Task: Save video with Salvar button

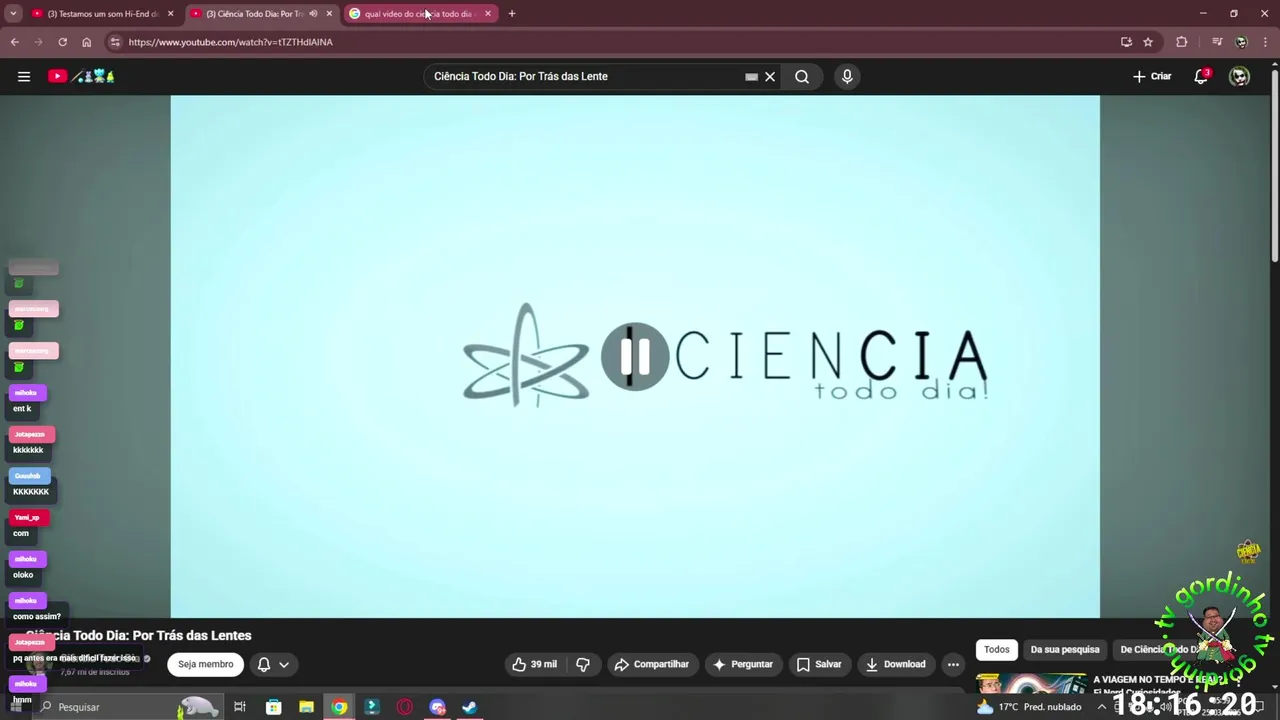Action: pyautogui.click(x=819, y=664)
